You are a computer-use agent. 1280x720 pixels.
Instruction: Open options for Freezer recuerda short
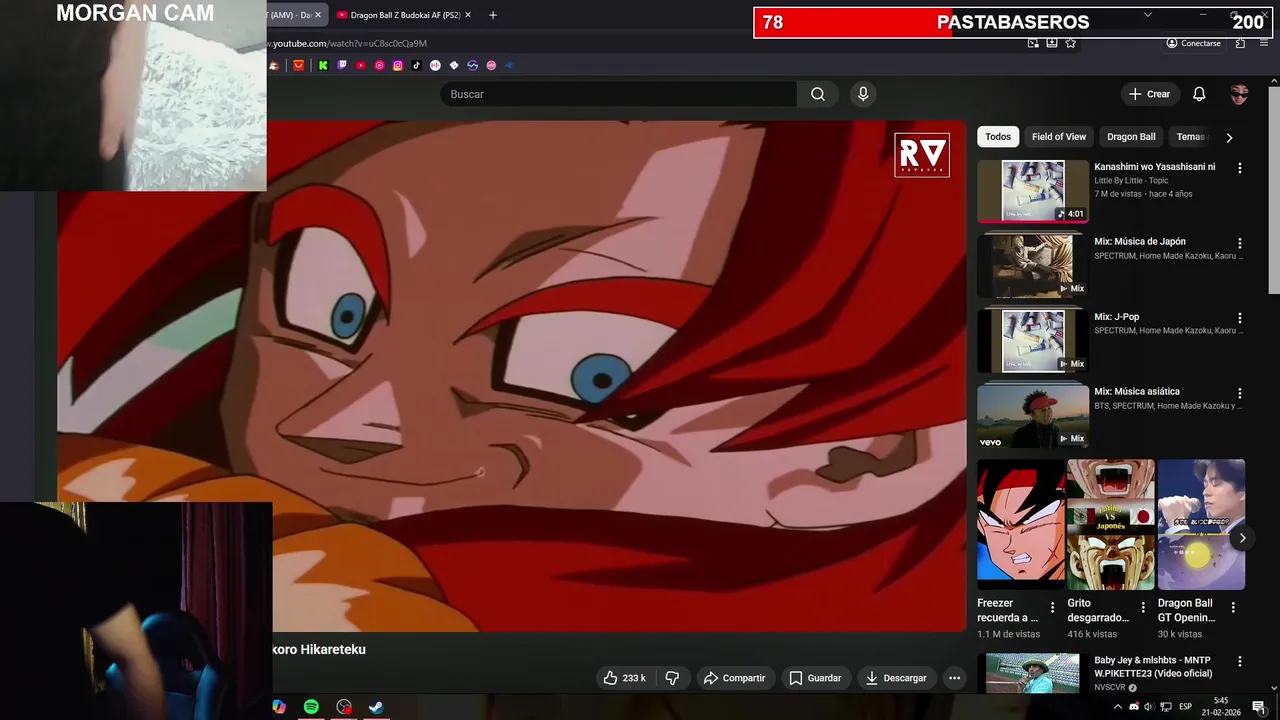click(x=1052, y=607)
